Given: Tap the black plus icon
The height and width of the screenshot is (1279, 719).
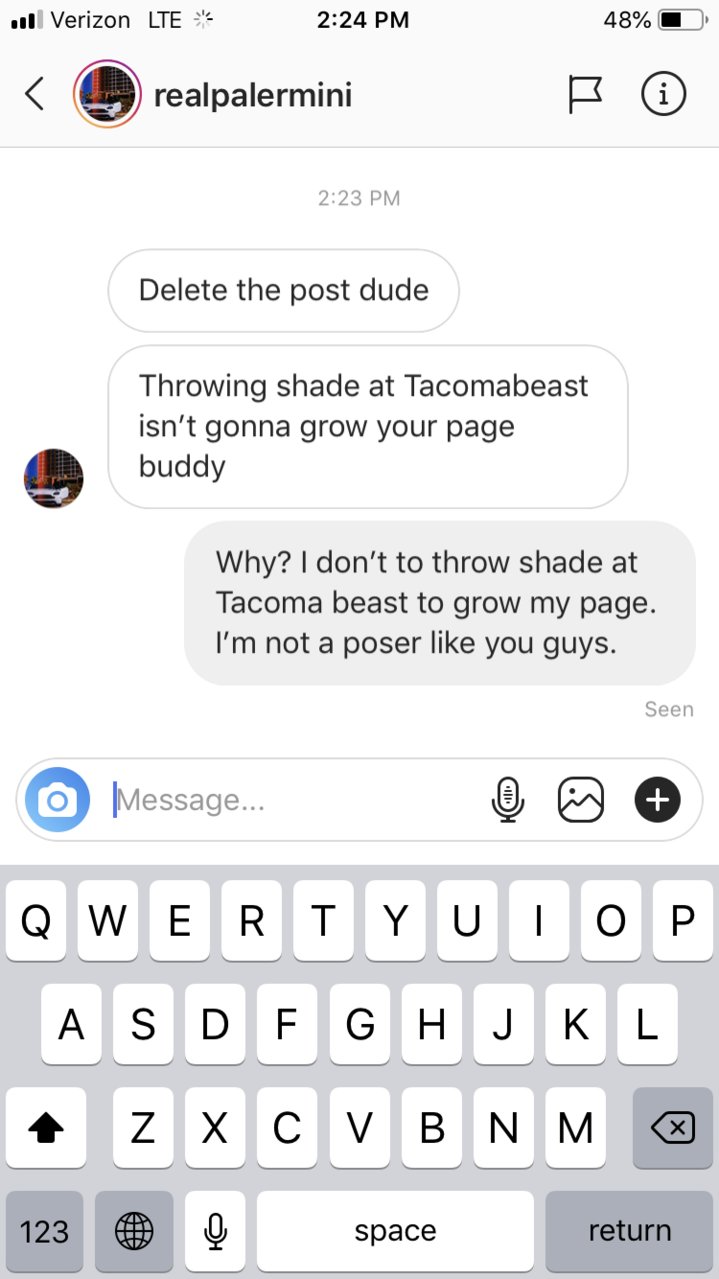Looking at the screenshot, I should point(657,800).
